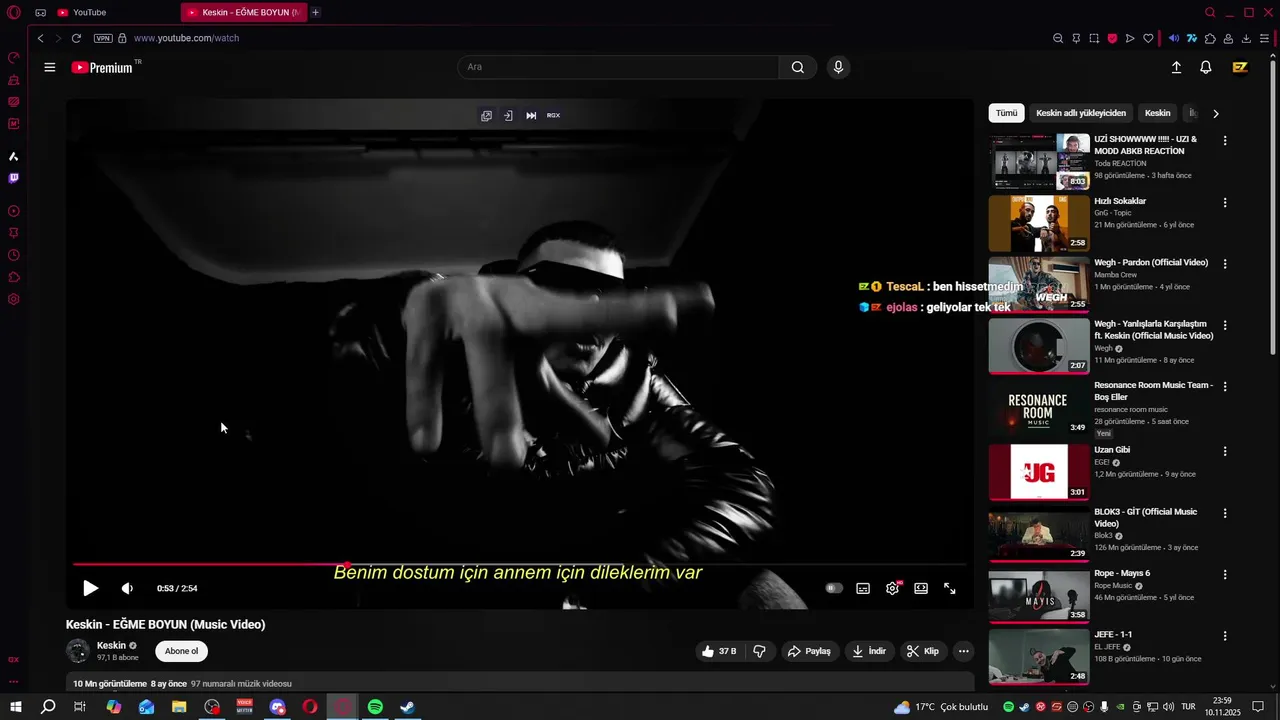The image size is (1280, 720).
Task: Click the Ara search input field
Action: pyautogui.click(x=618, y=67)
